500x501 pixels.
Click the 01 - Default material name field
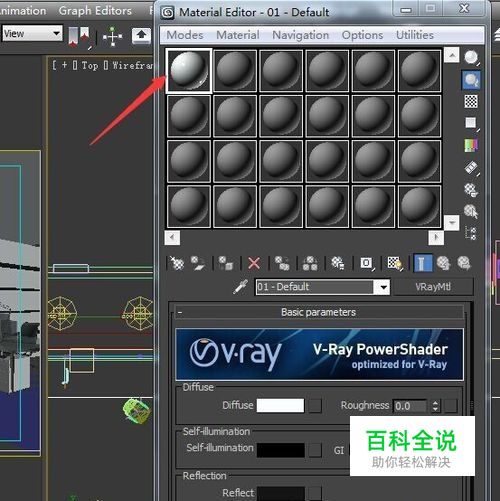click(x=315, y=287)
